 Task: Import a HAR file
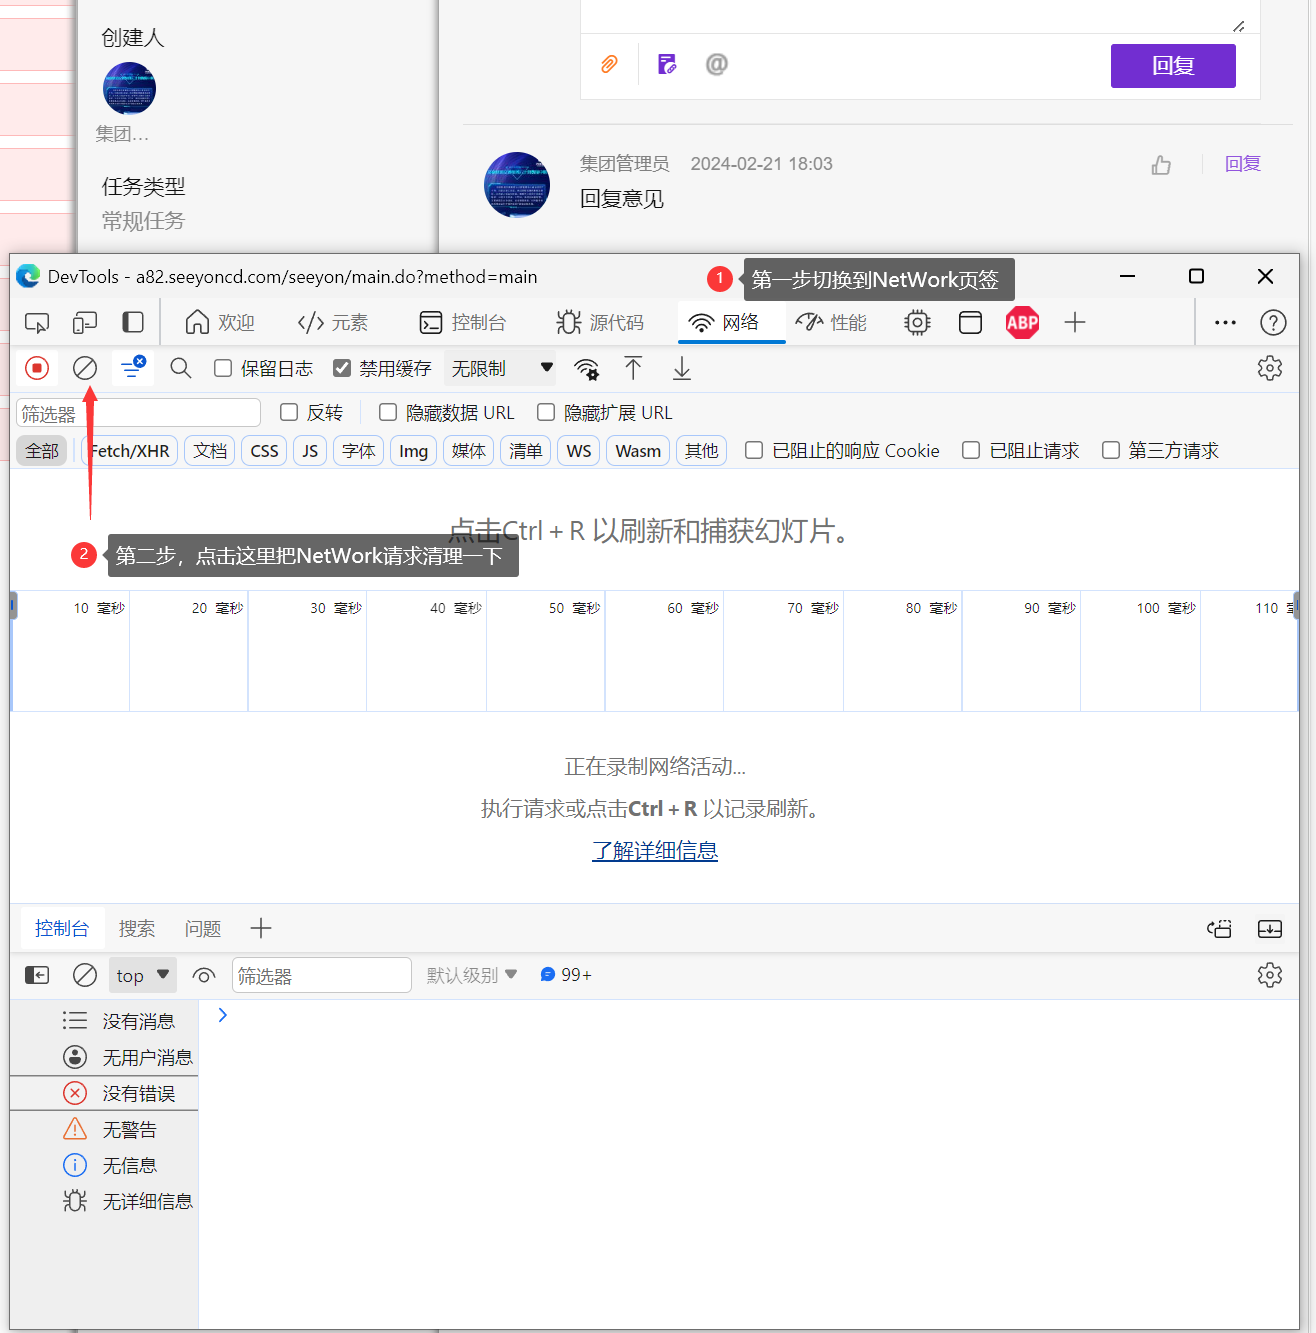tap(633, 369)
